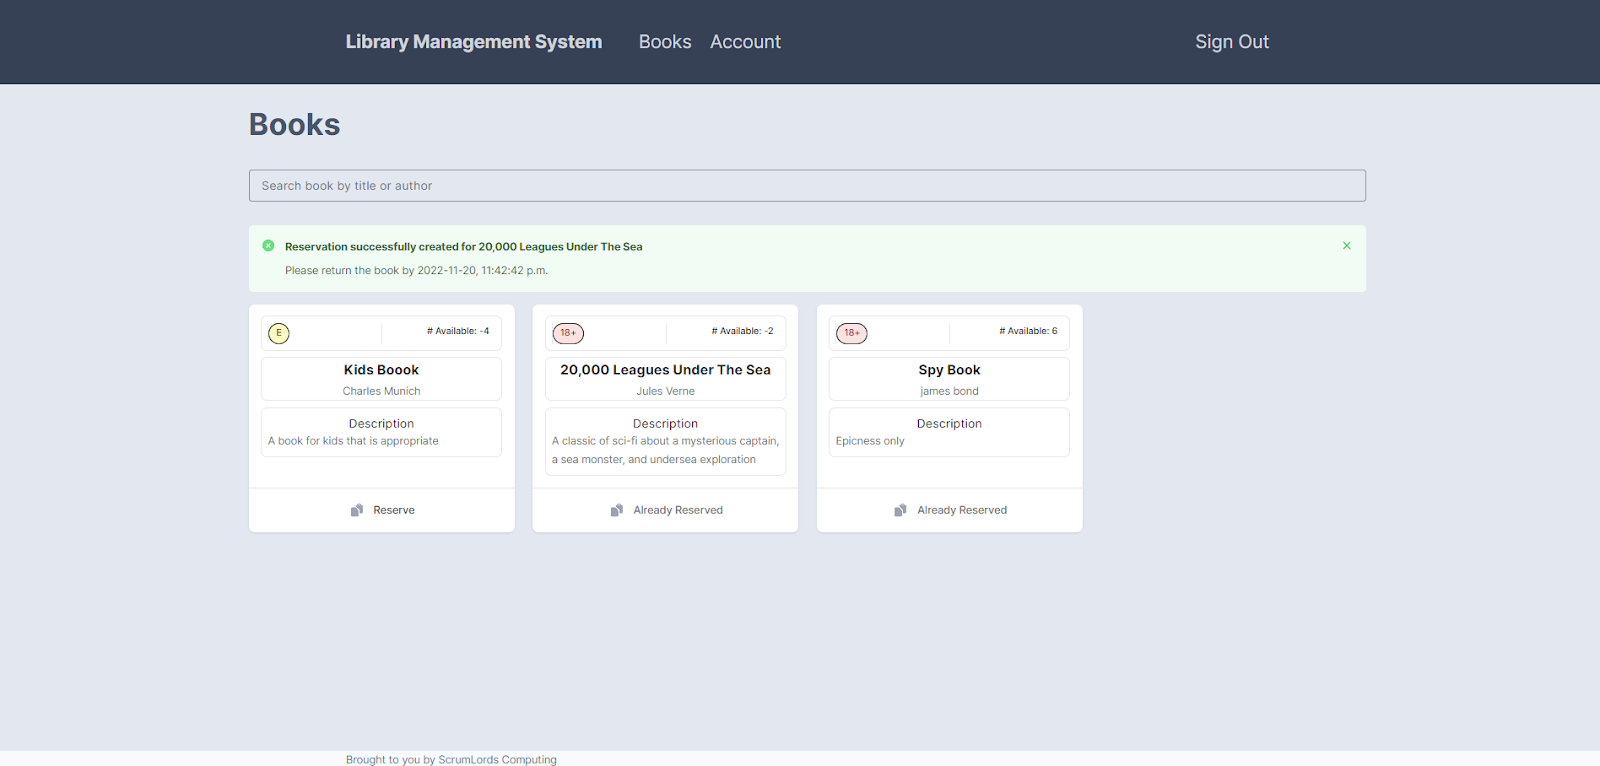Screen dimensions: 1600x766
Task: Click the 18+ badge on 20,000 Leagues card
Action: pyautogui.click(x=568, y=333)
